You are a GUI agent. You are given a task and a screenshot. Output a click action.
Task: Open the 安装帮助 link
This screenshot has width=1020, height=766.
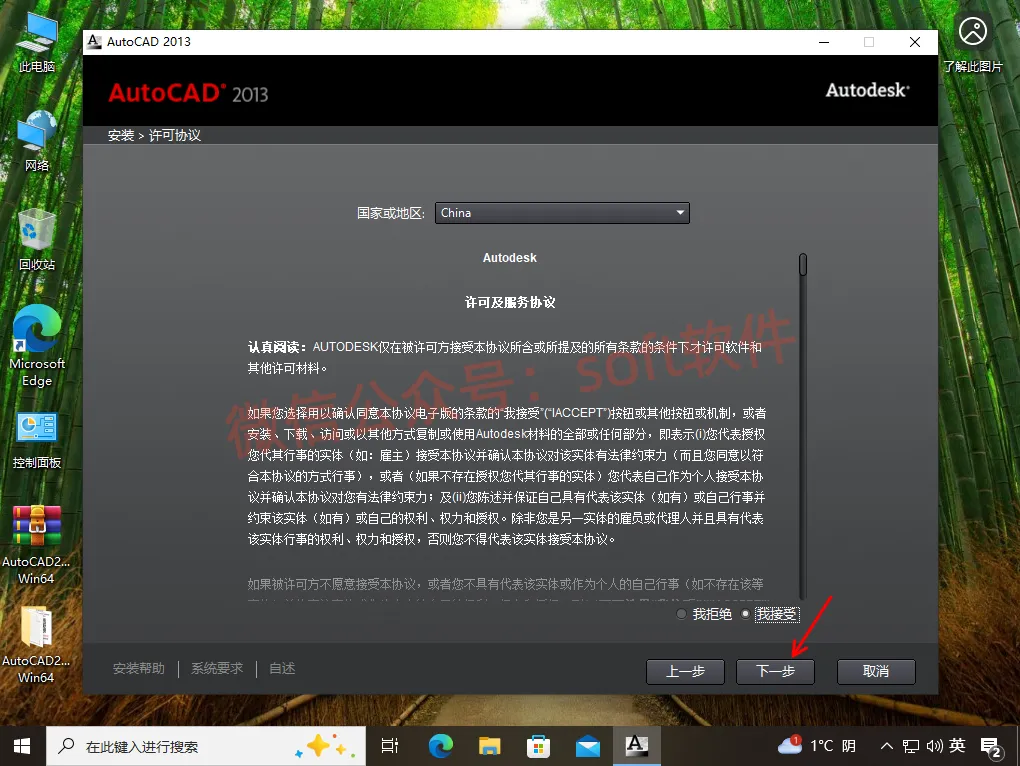click(139, 668)
